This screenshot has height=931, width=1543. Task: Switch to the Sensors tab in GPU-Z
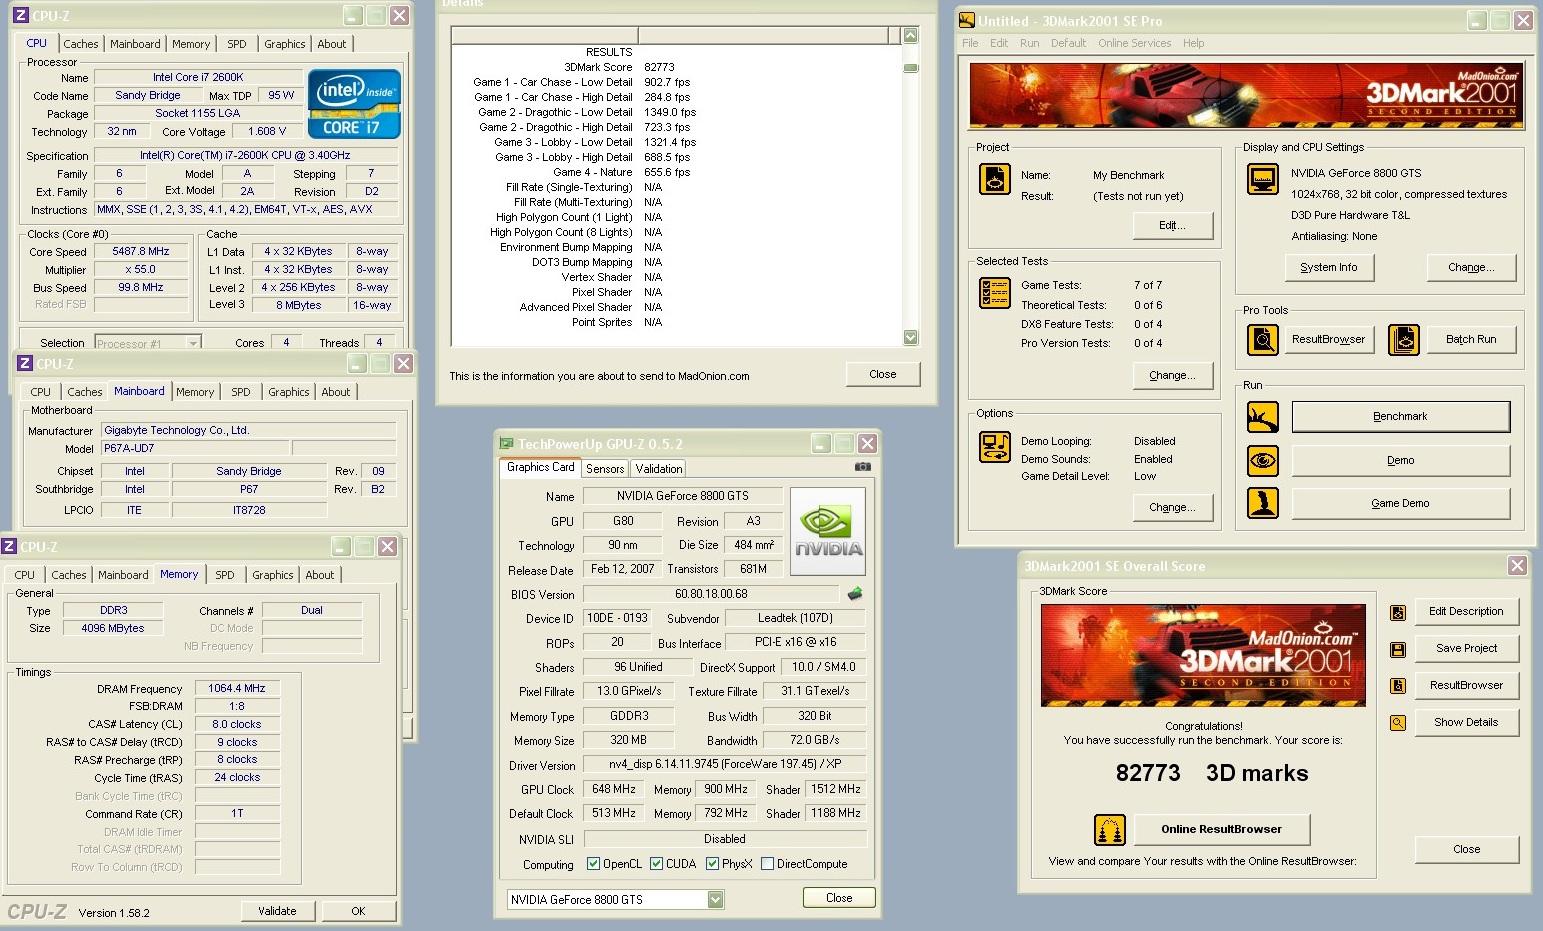[605, 468]
